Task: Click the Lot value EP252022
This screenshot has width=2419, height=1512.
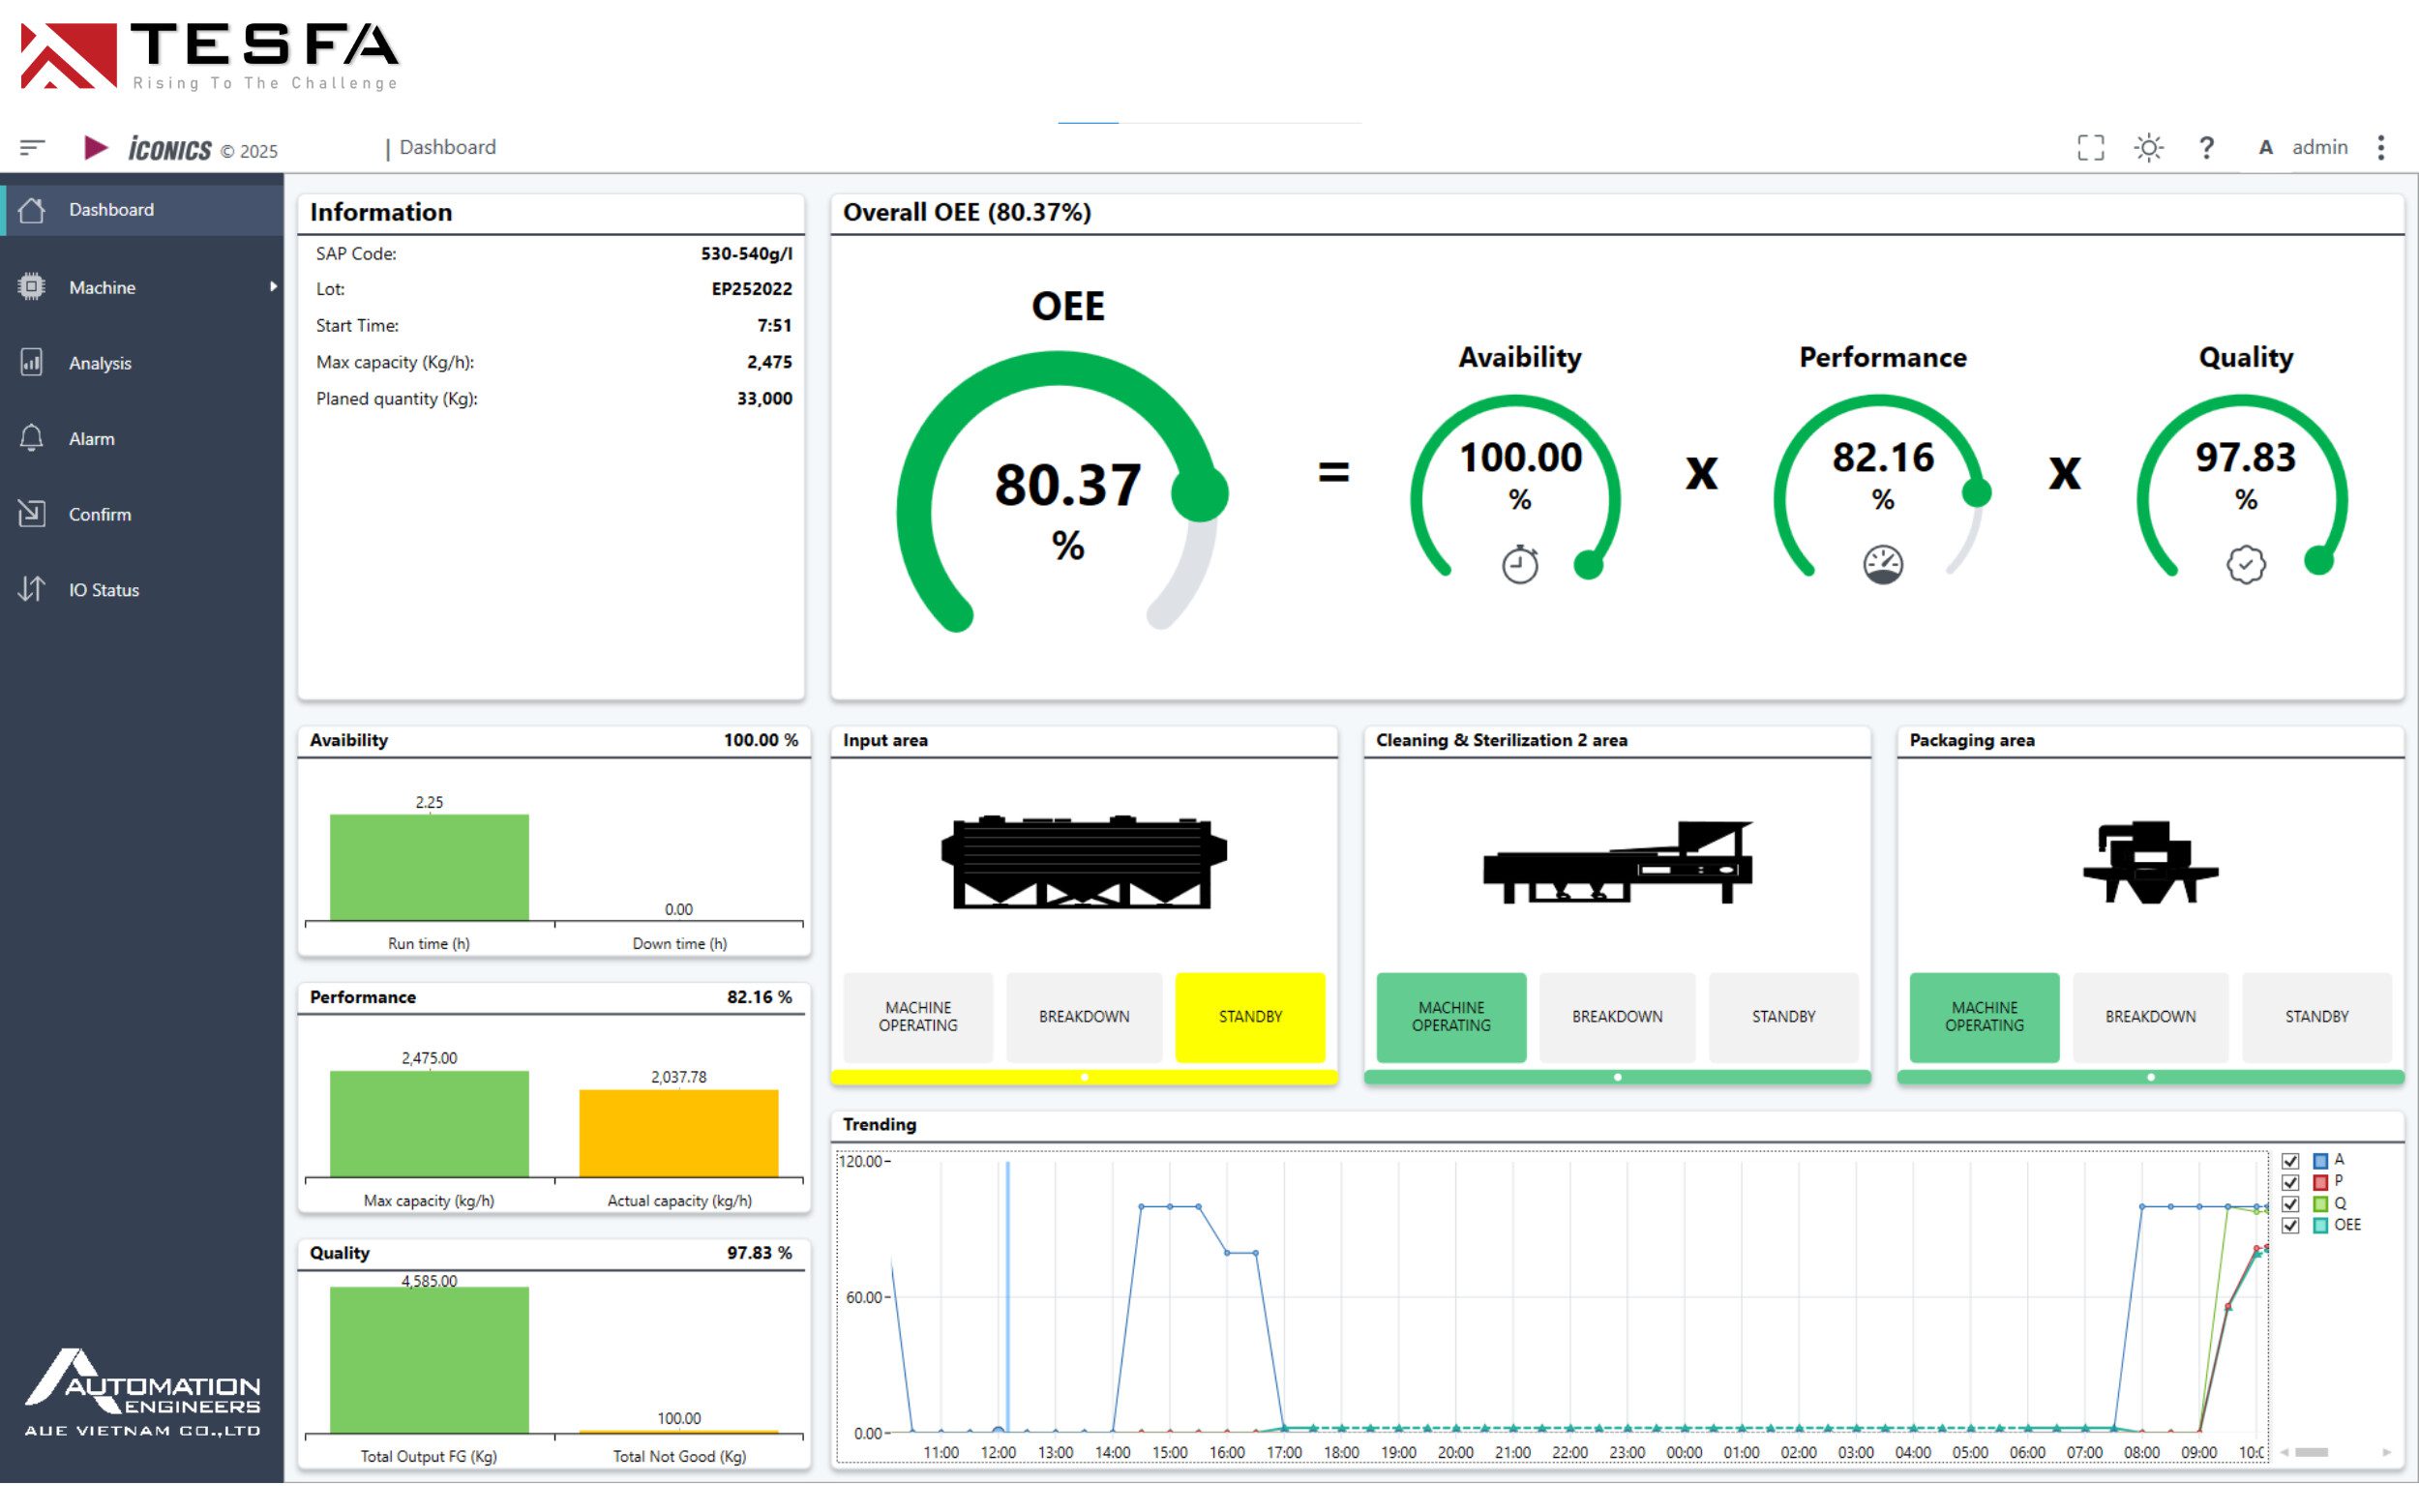Action: click(751, 289)
